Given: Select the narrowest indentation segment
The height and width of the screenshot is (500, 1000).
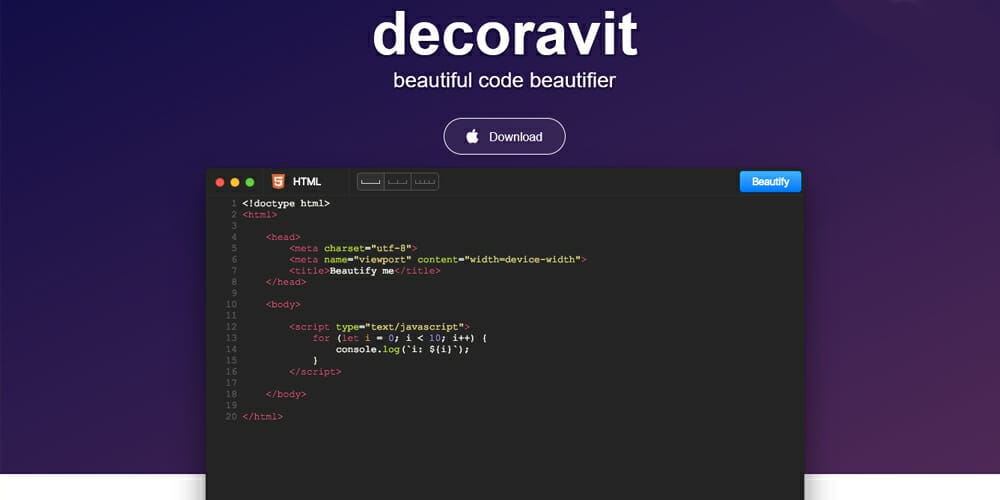Looking at the screenshot, I should 425,182.
